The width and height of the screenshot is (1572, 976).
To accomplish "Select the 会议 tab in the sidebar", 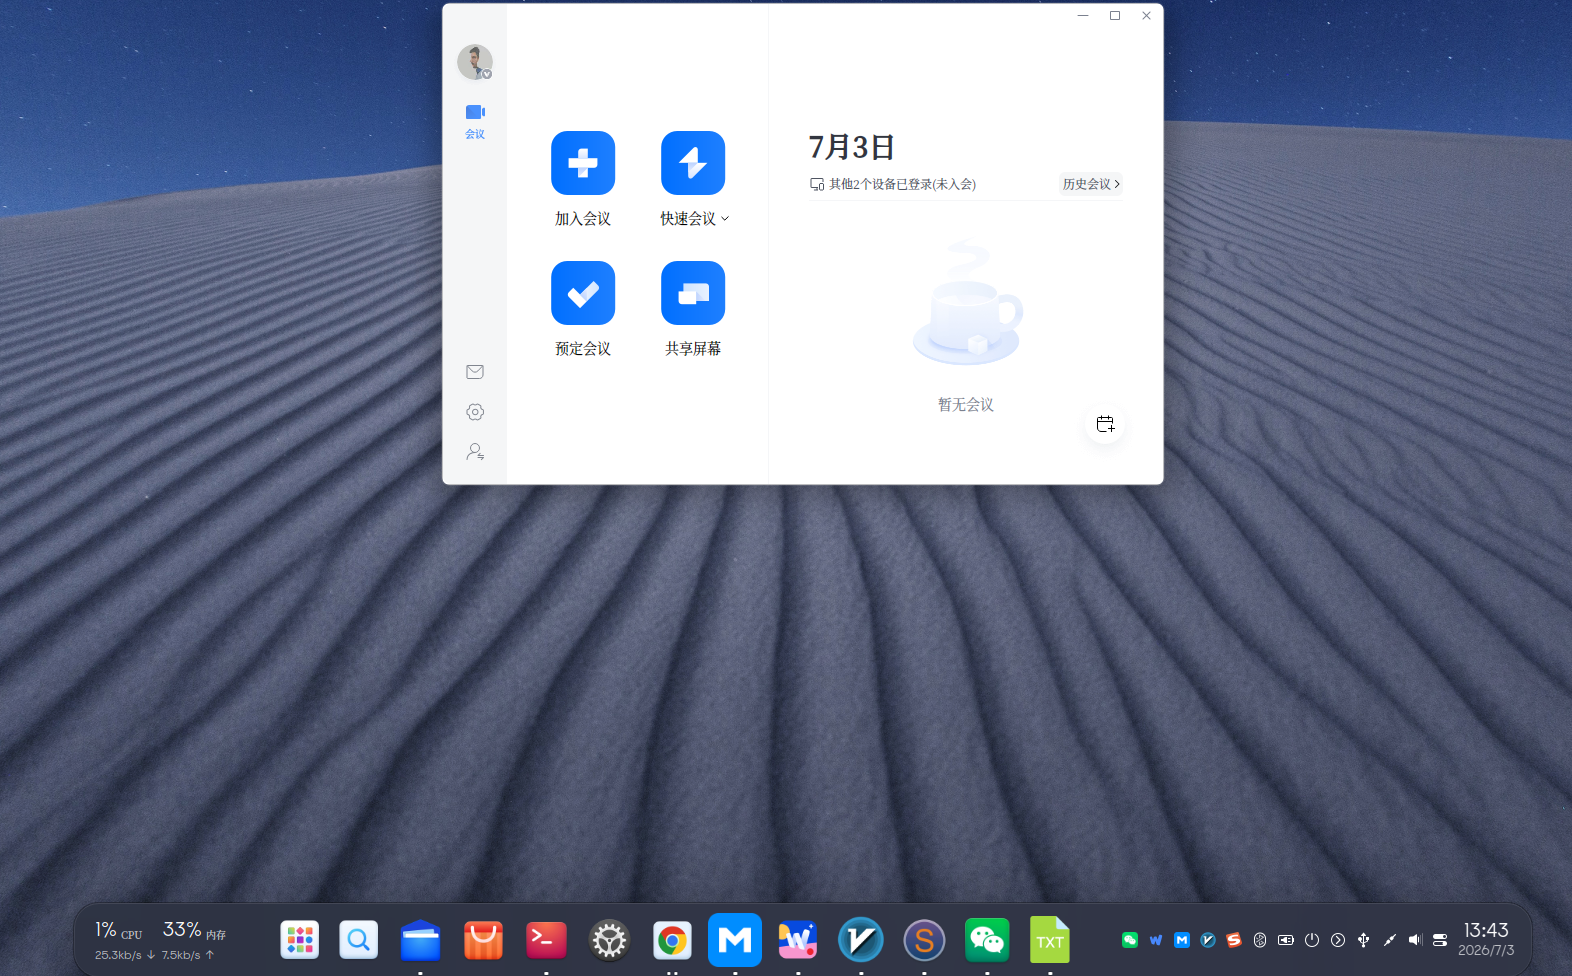I will [x=475, y=120].
